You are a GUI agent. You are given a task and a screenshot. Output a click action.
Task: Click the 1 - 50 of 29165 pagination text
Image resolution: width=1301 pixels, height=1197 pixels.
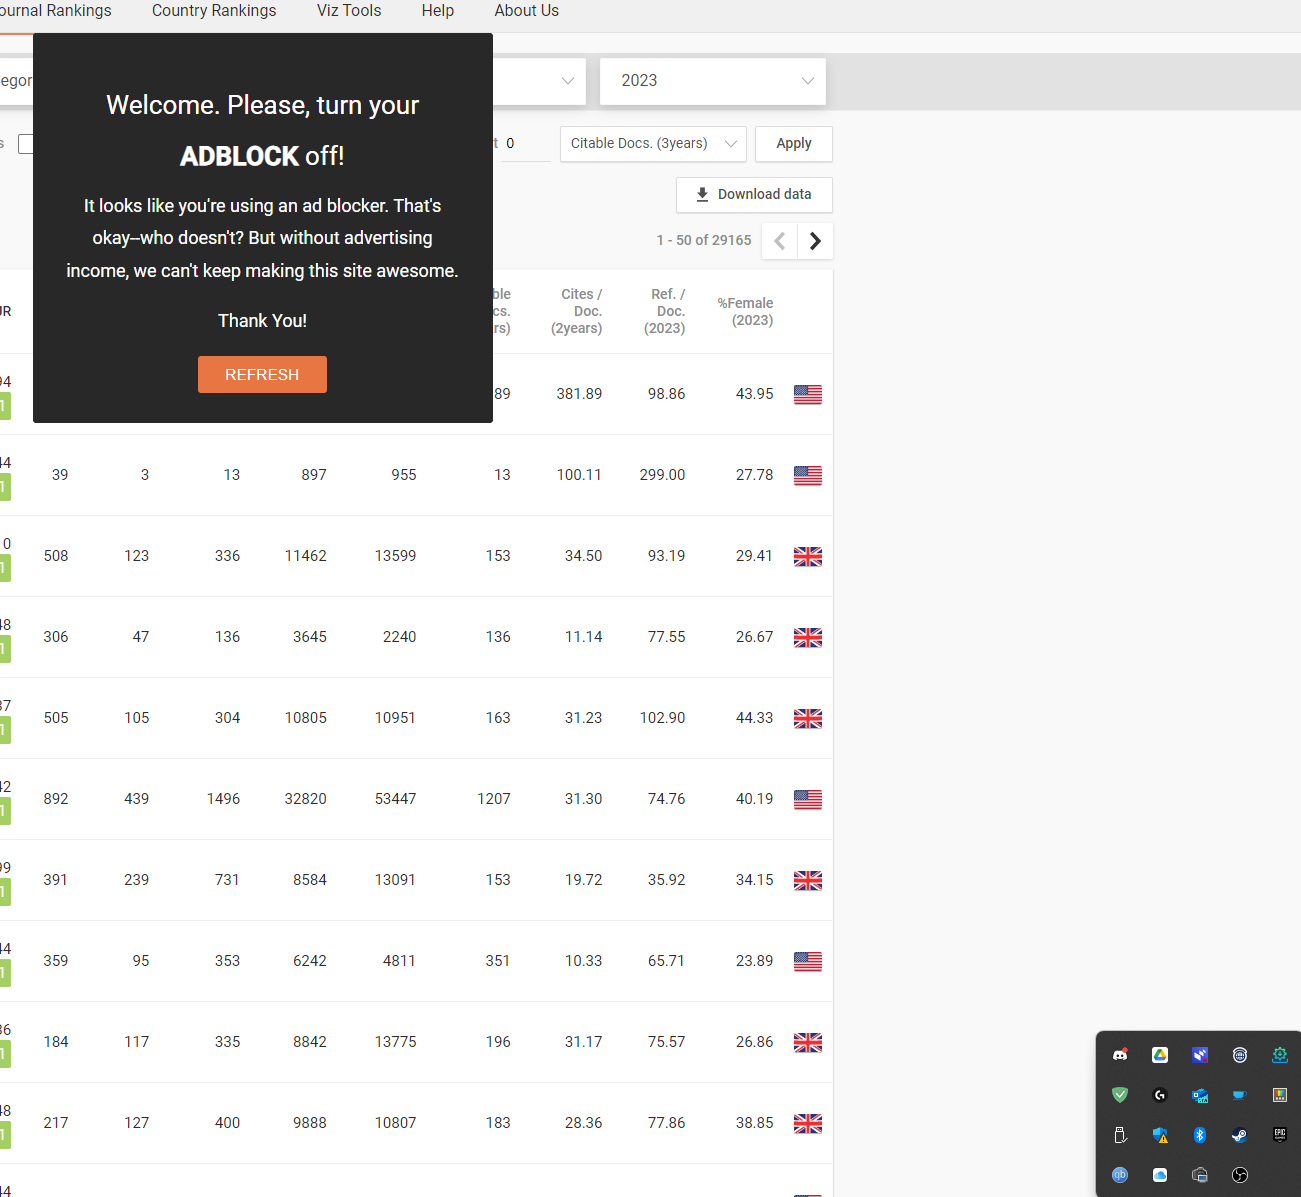pyautogui.click(x=704, y=240)
